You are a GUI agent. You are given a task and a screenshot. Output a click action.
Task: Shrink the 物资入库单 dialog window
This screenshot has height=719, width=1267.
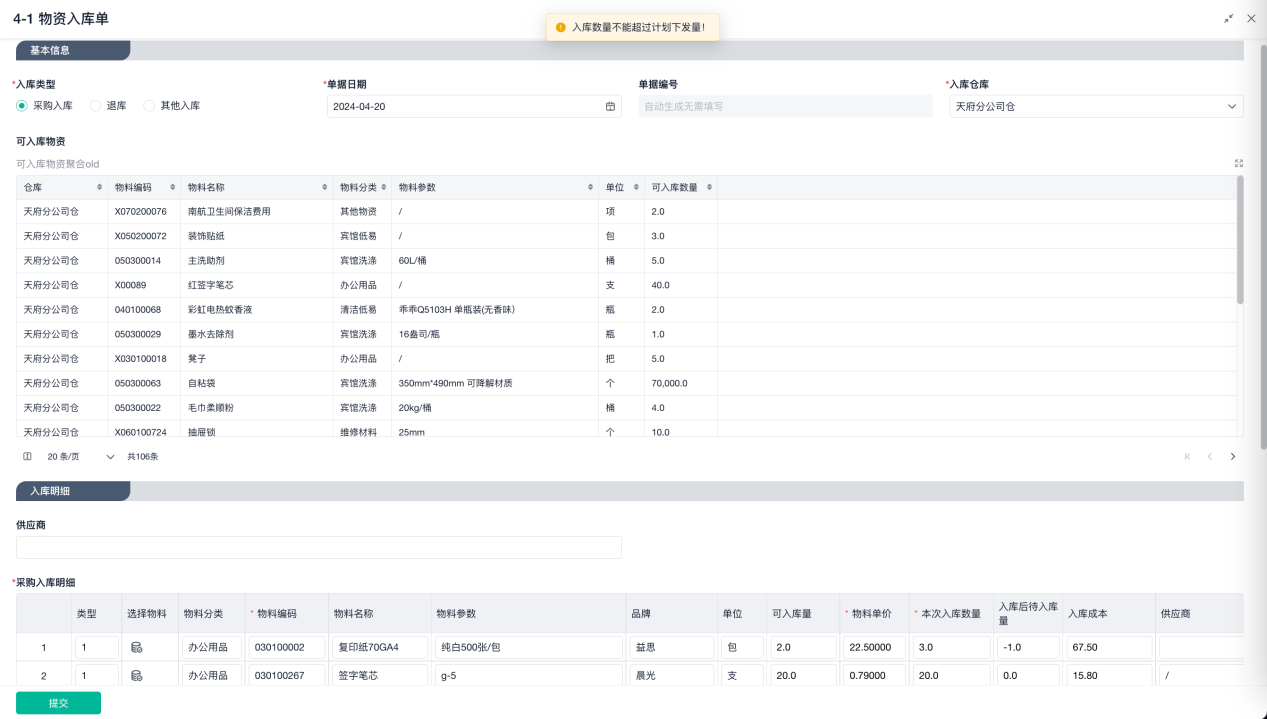[1228, 18]
